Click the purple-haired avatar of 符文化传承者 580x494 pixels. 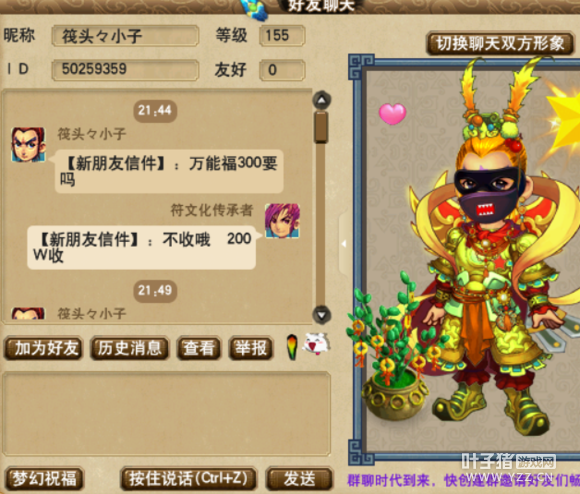(282, 221)
